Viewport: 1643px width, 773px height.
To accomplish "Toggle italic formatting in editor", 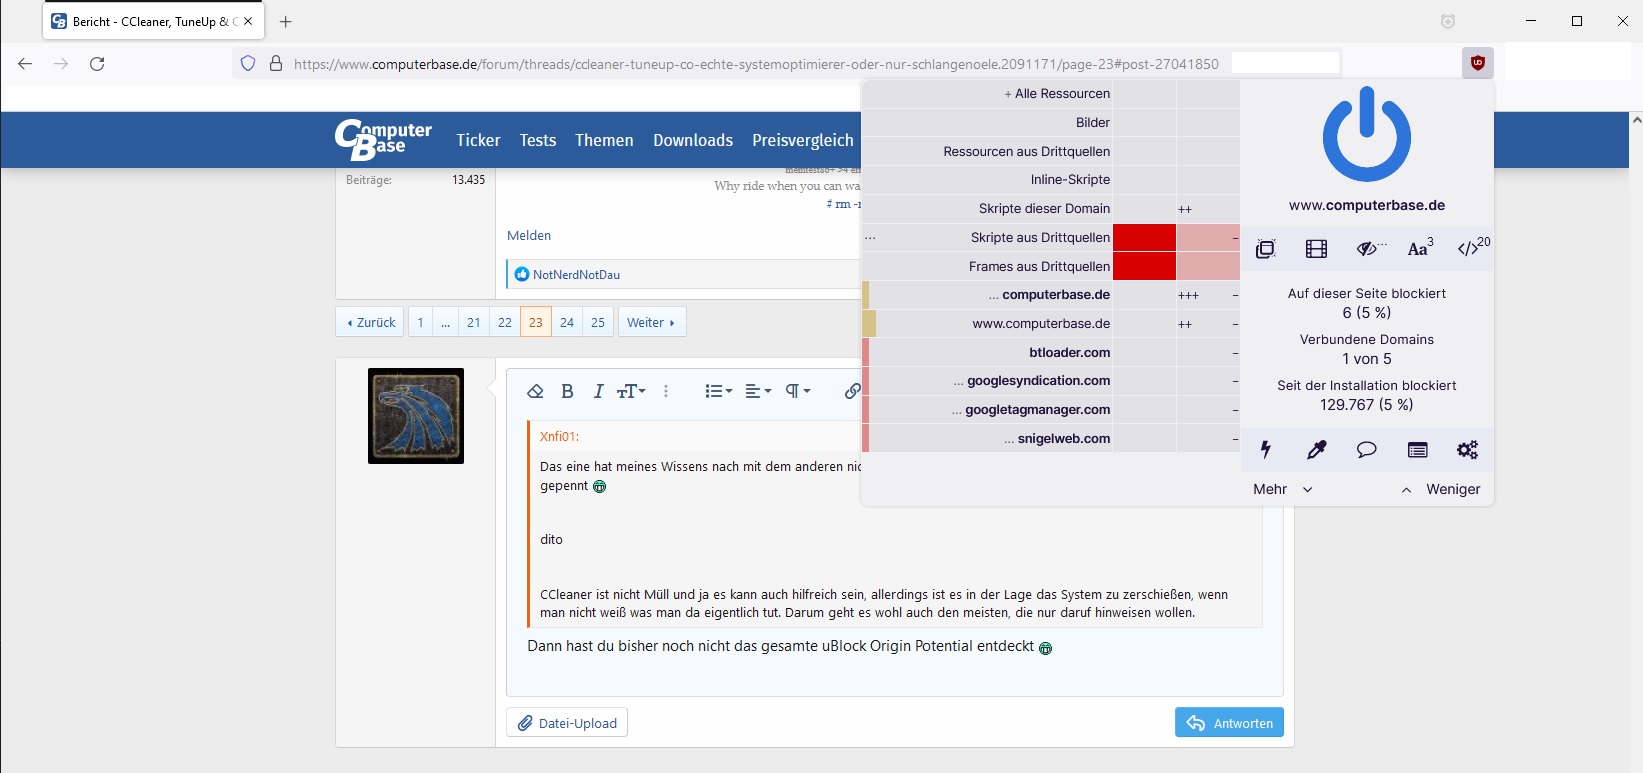I will point(598,391).
